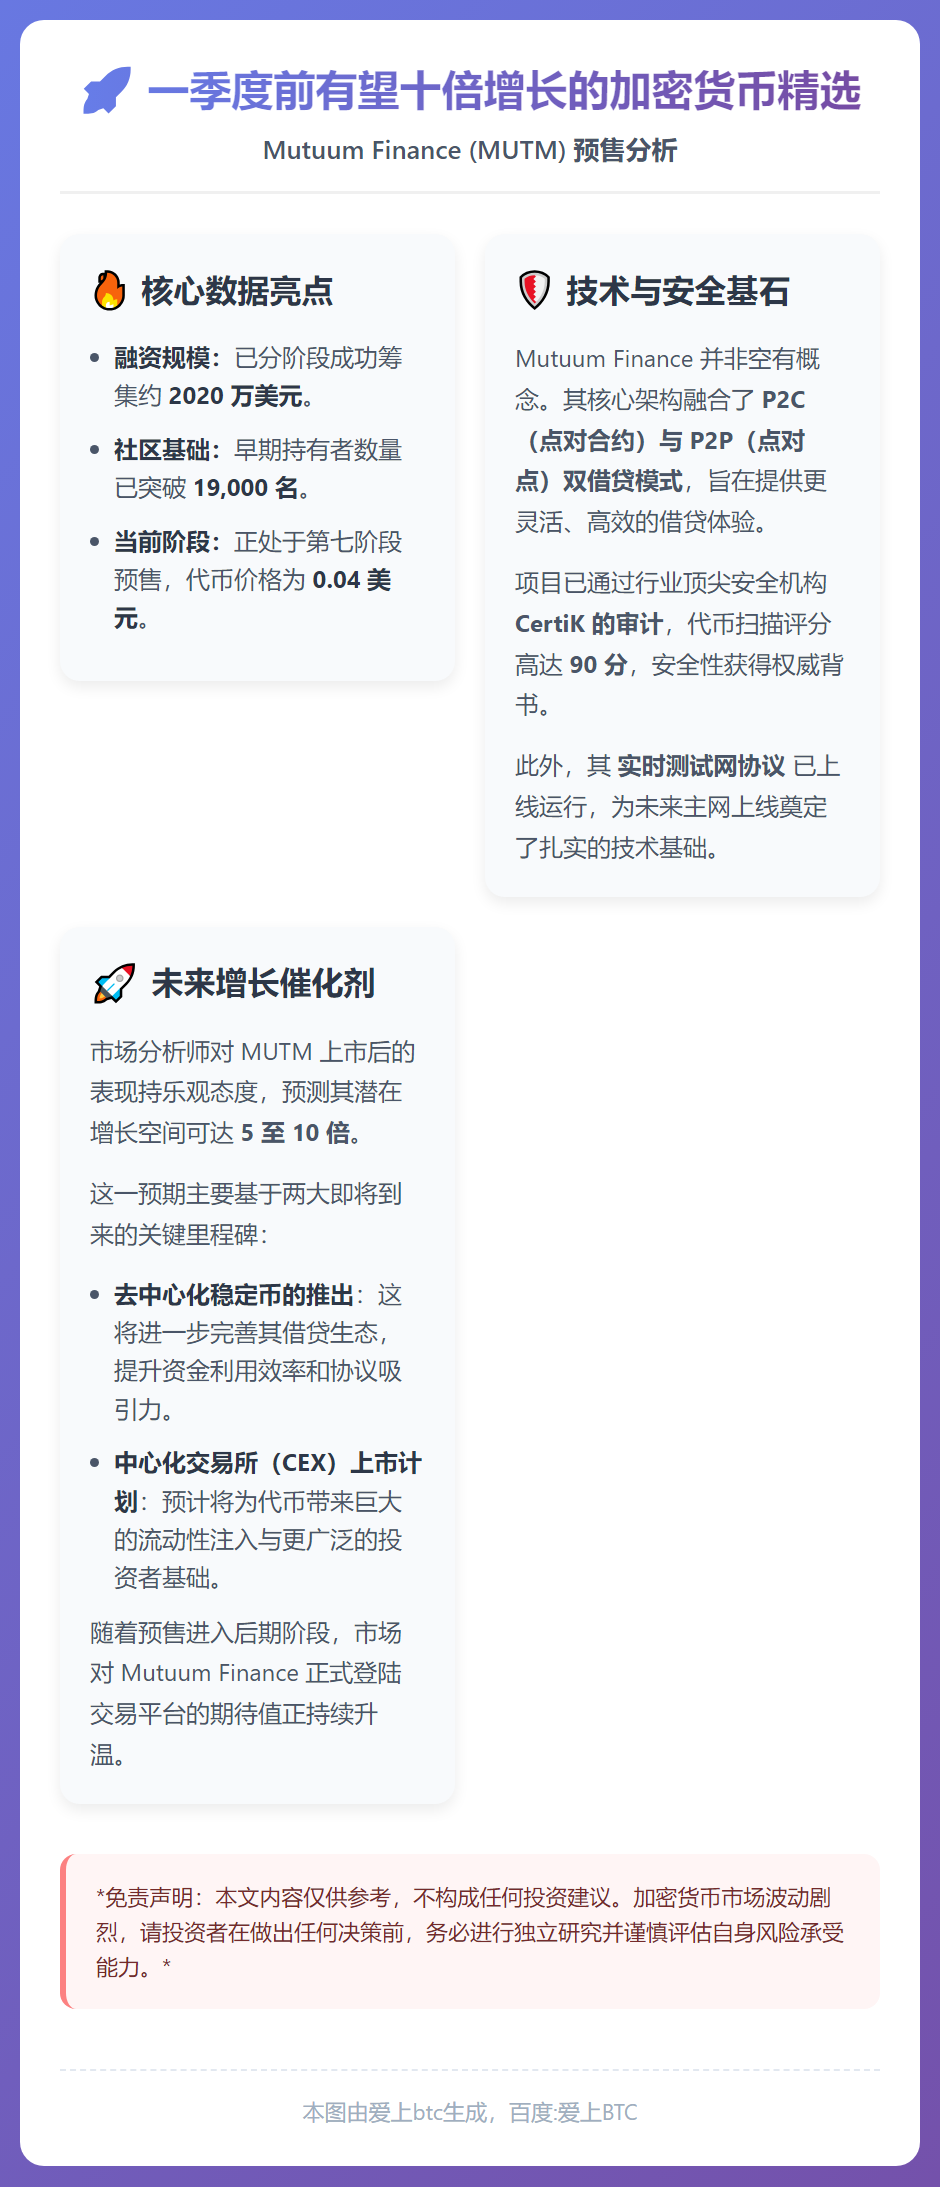The height and width of the screenshot is (2187, 940).
Task: Click the red 免责声明 disclaimer box
Action: (x=470, y=1931)
